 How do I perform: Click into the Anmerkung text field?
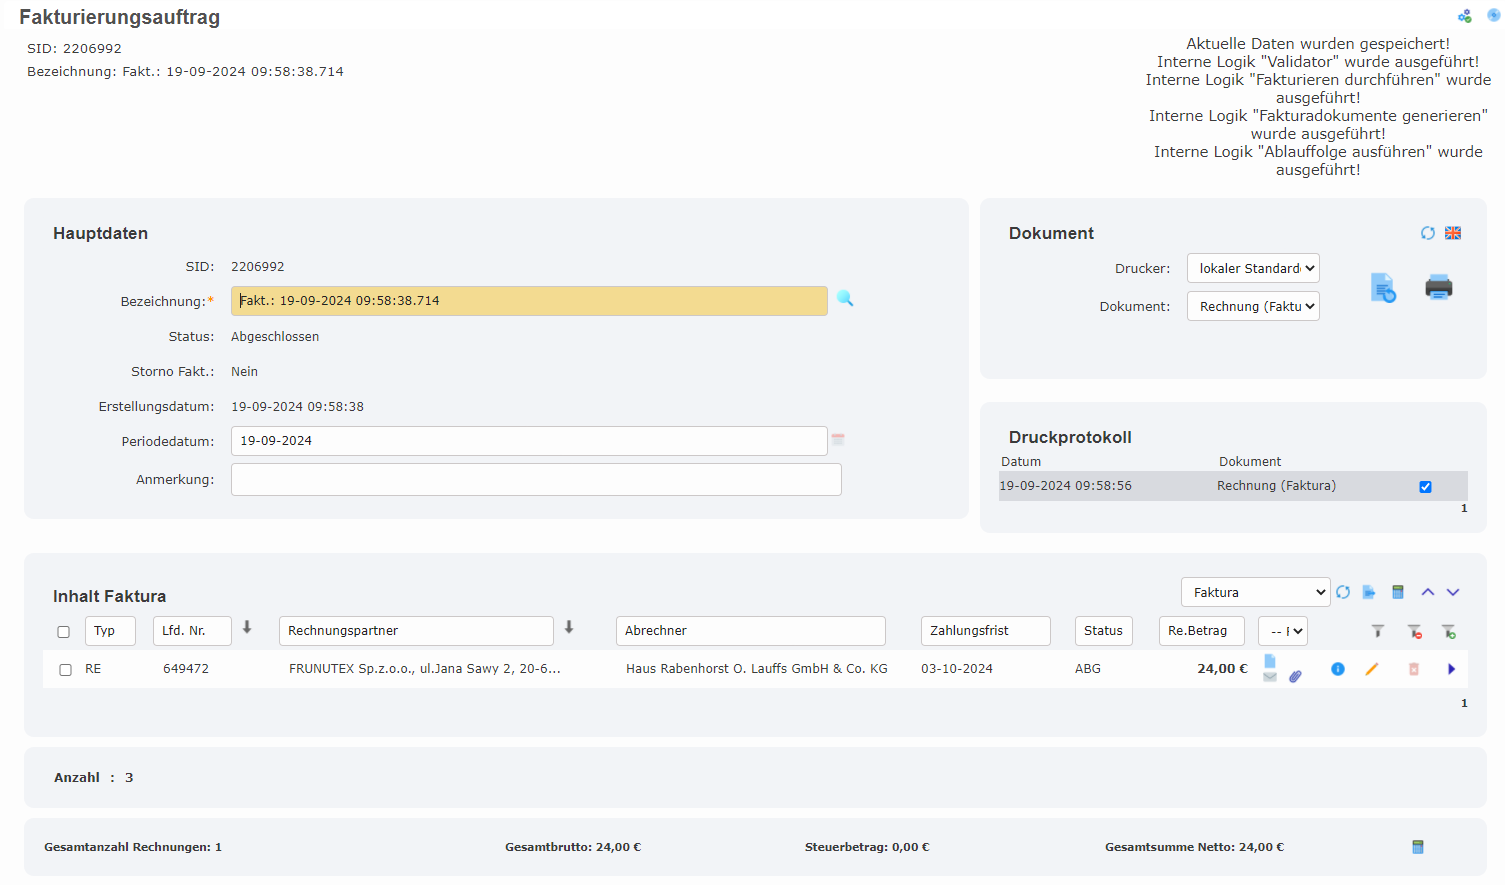click(x=535, y=480)
